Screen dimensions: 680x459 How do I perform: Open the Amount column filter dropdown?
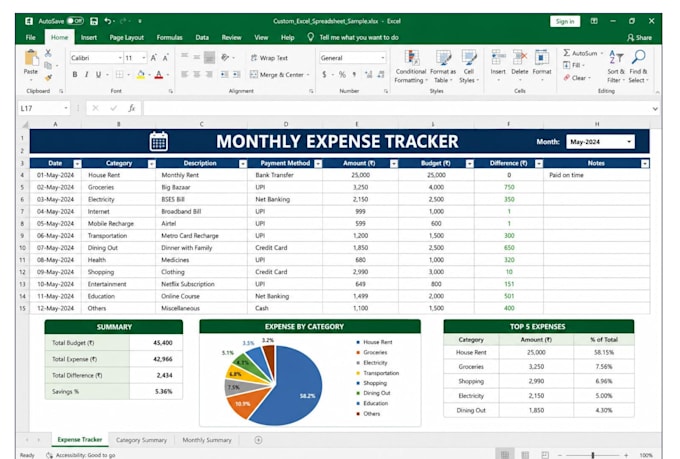coord(394,164)
